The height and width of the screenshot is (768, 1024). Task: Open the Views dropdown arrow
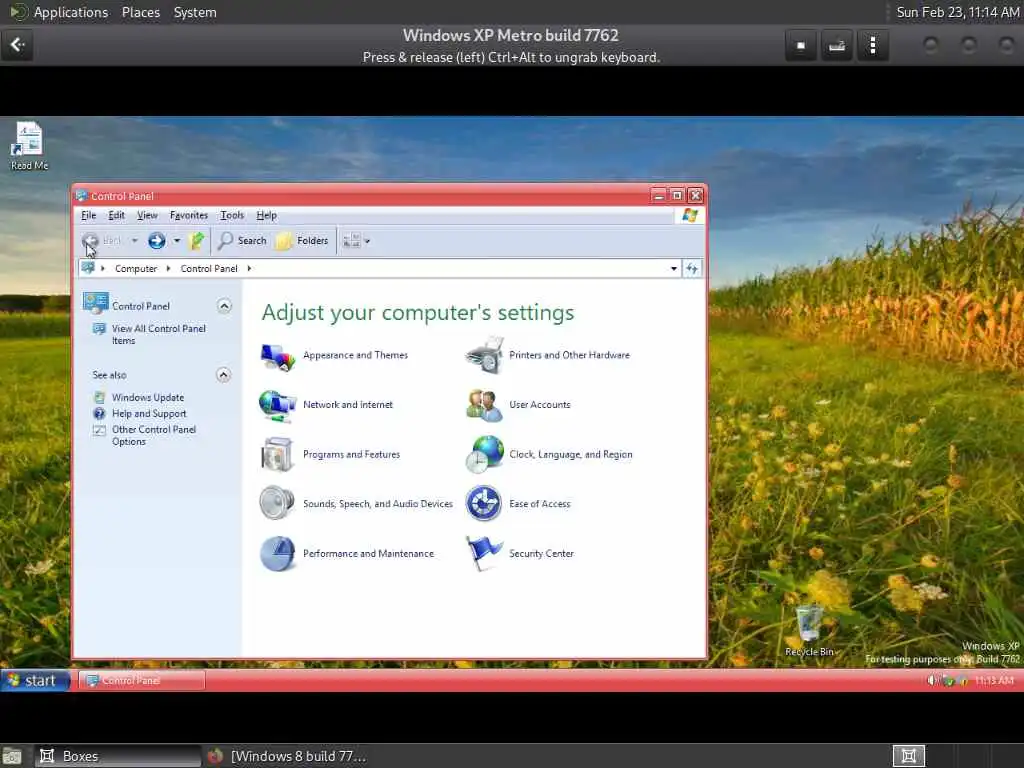click(x=367, y=242)
